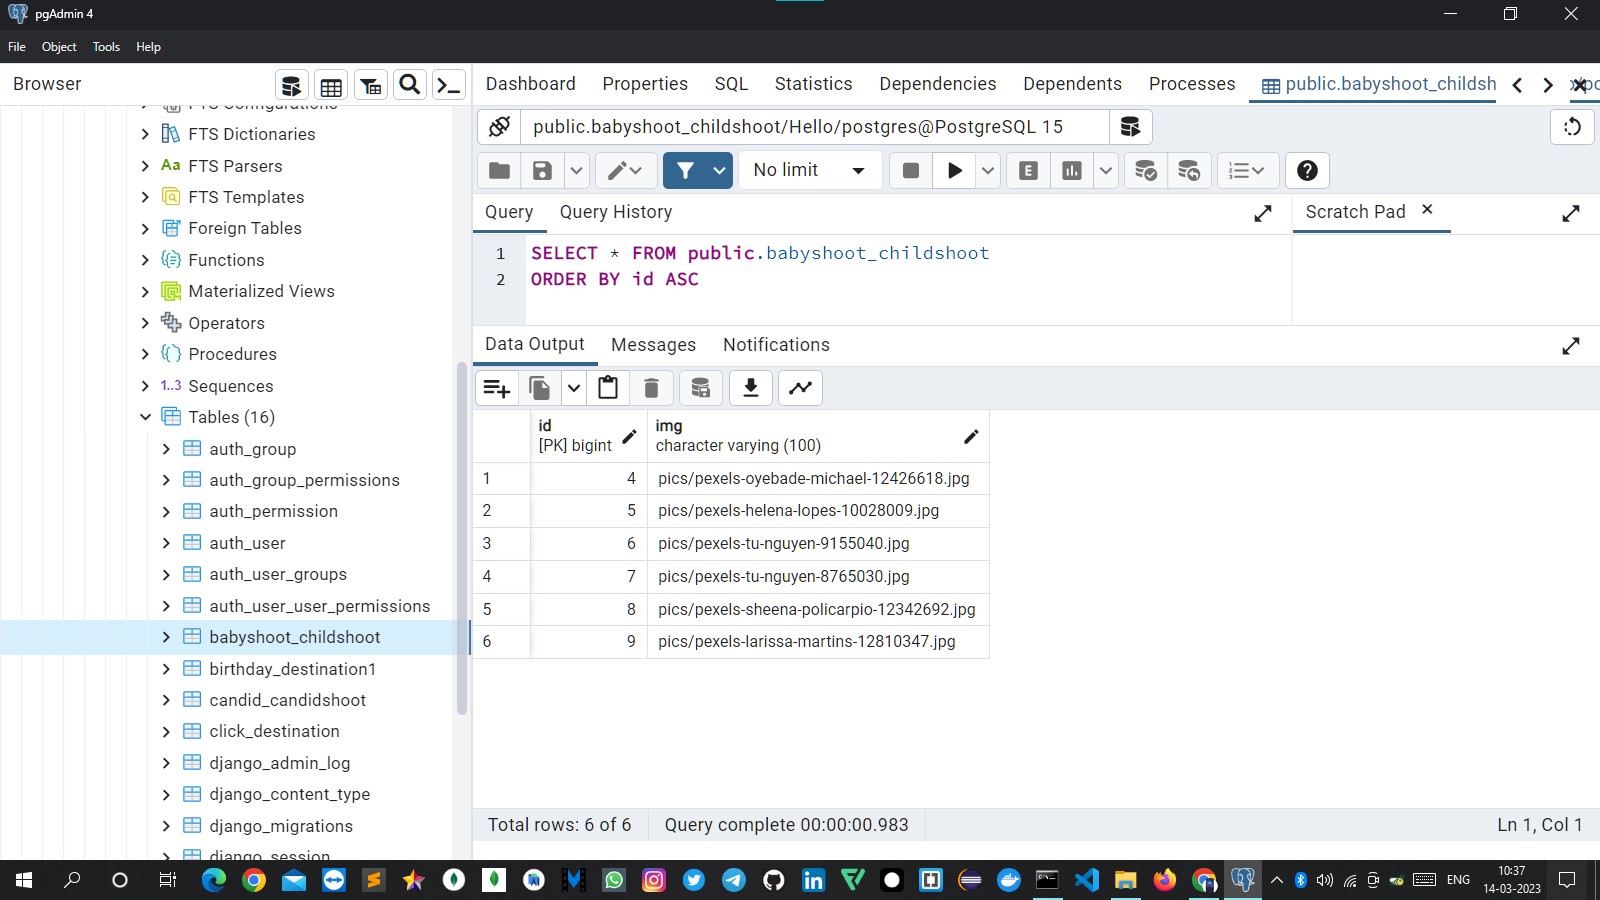The height and width of the screenshot is (900, 1600).
Task: Open the Tools menu
Action: coord(106,47)
